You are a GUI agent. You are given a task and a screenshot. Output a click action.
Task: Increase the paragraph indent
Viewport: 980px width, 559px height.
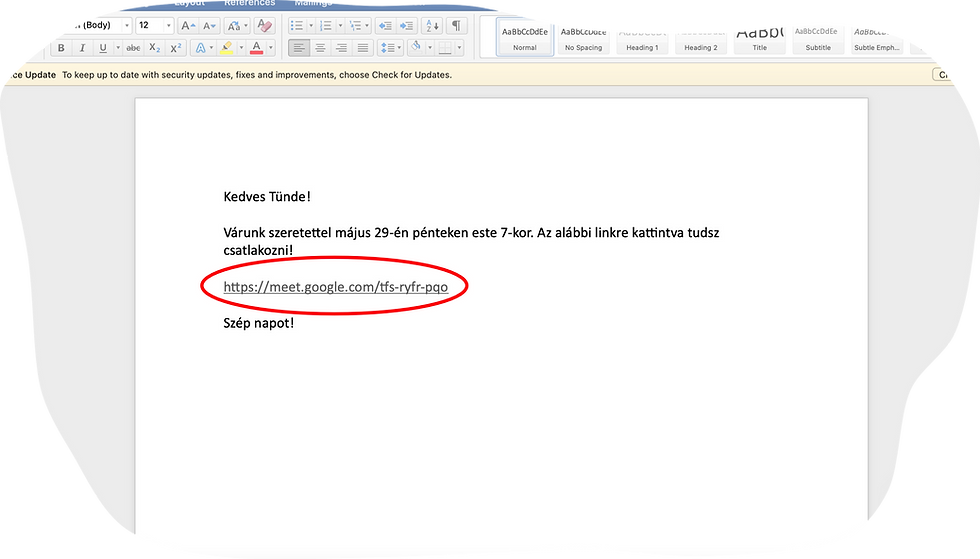tap(406, 26)
